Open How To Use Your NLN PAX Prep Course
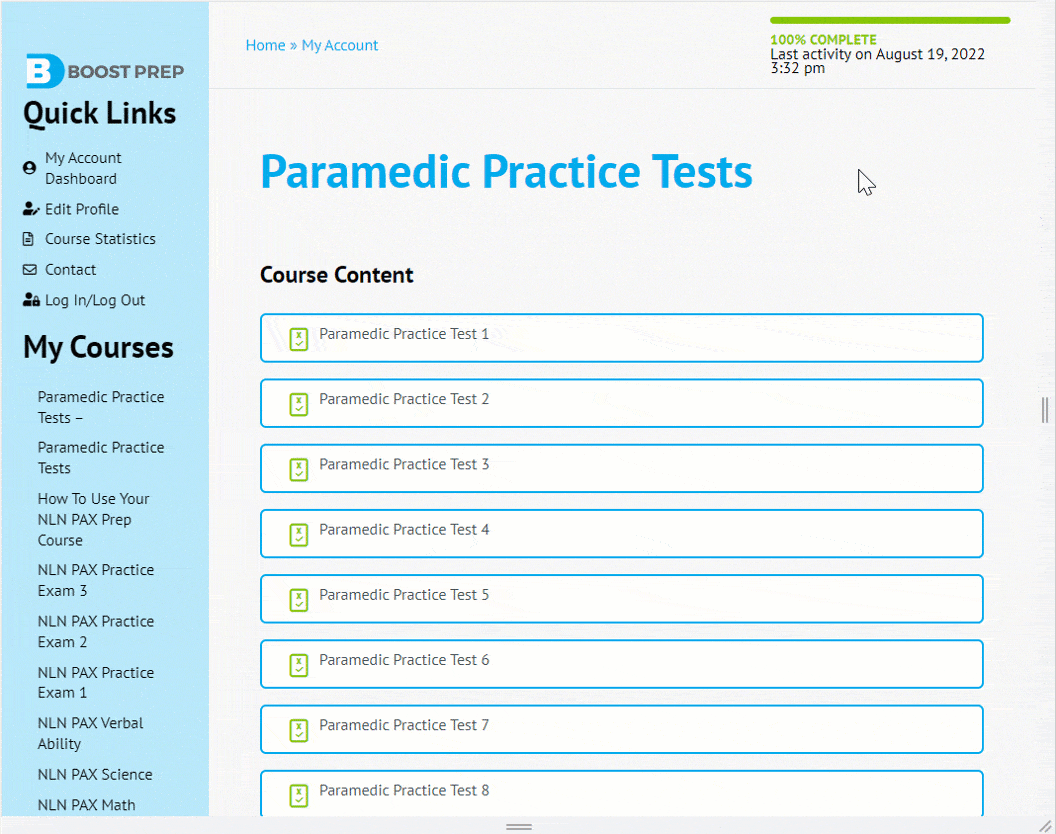Viewport: 1056px width, 834px height. point(93,519)
